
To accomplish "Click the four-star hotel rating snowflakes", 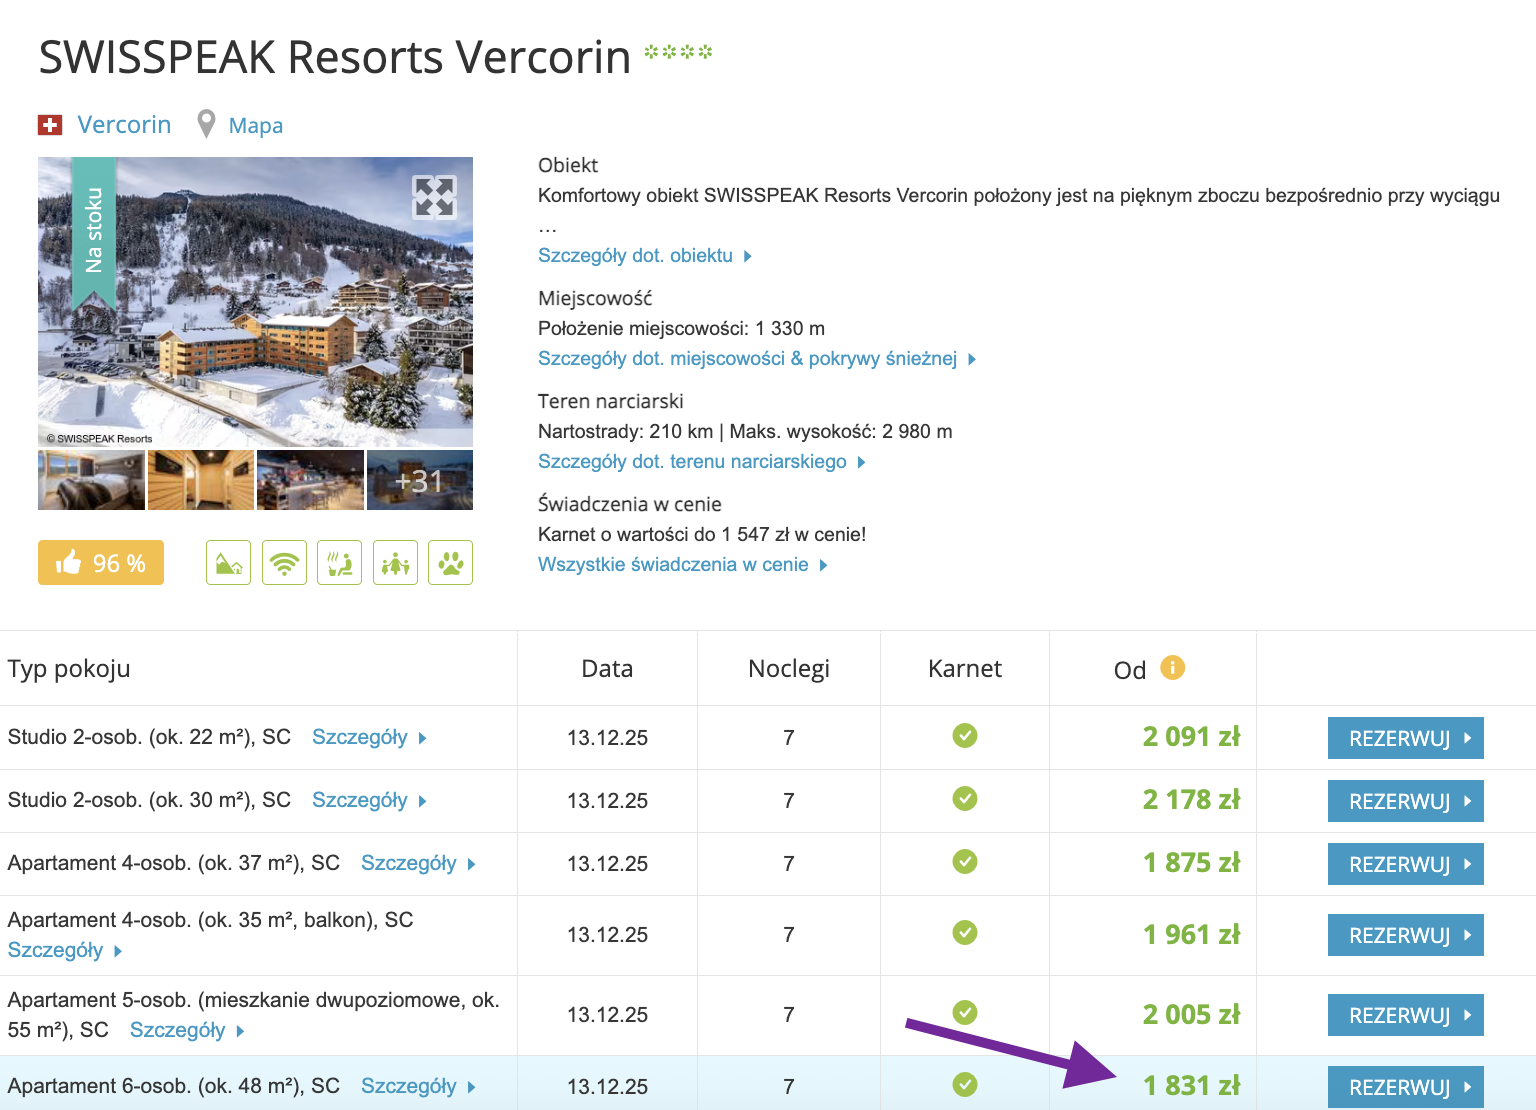I will click(678, 51).
